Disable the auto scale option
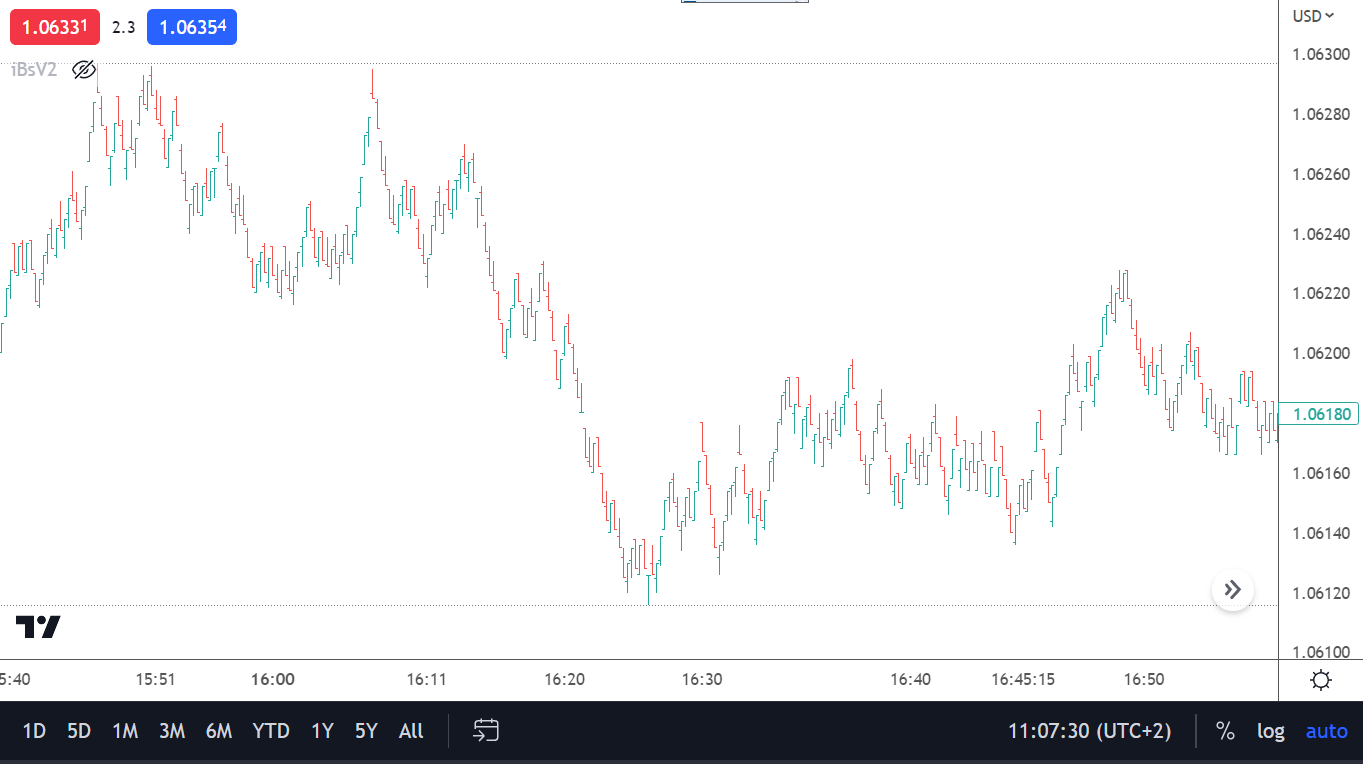This screenshot has width=1363, height=764. click(x=1327, y=731)
